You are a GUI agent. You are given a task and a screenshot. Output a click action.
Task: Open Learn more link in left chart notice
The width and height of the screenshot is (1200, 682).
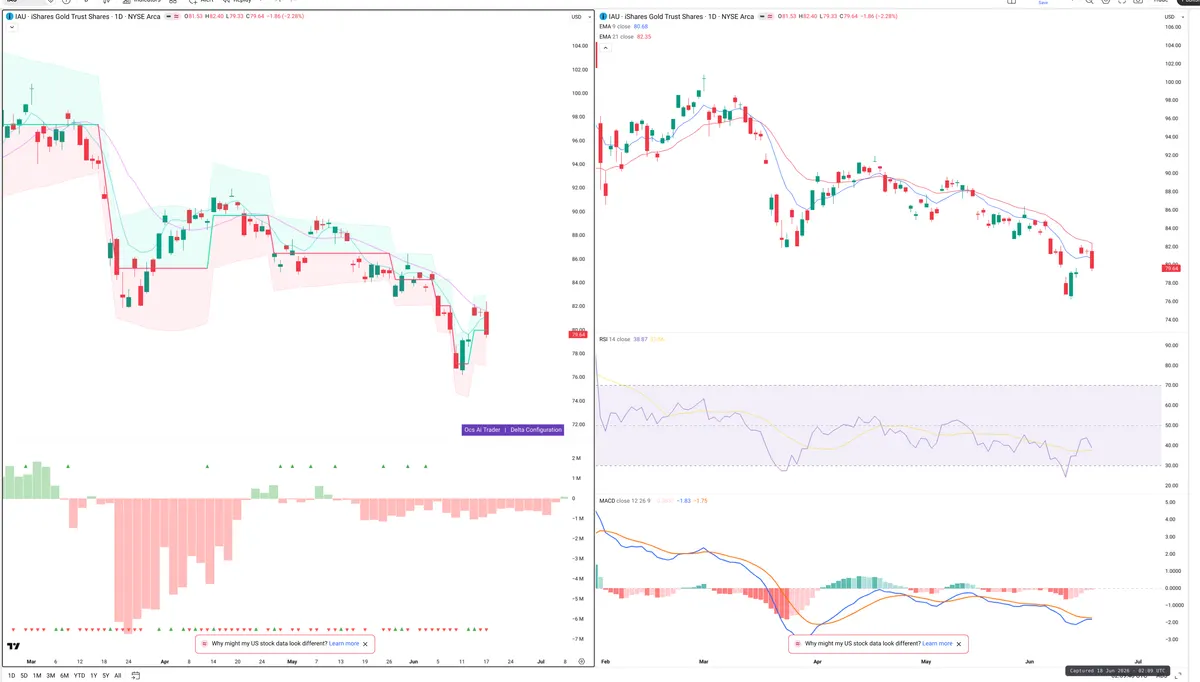pyautogui.click(x=344, y=644)
